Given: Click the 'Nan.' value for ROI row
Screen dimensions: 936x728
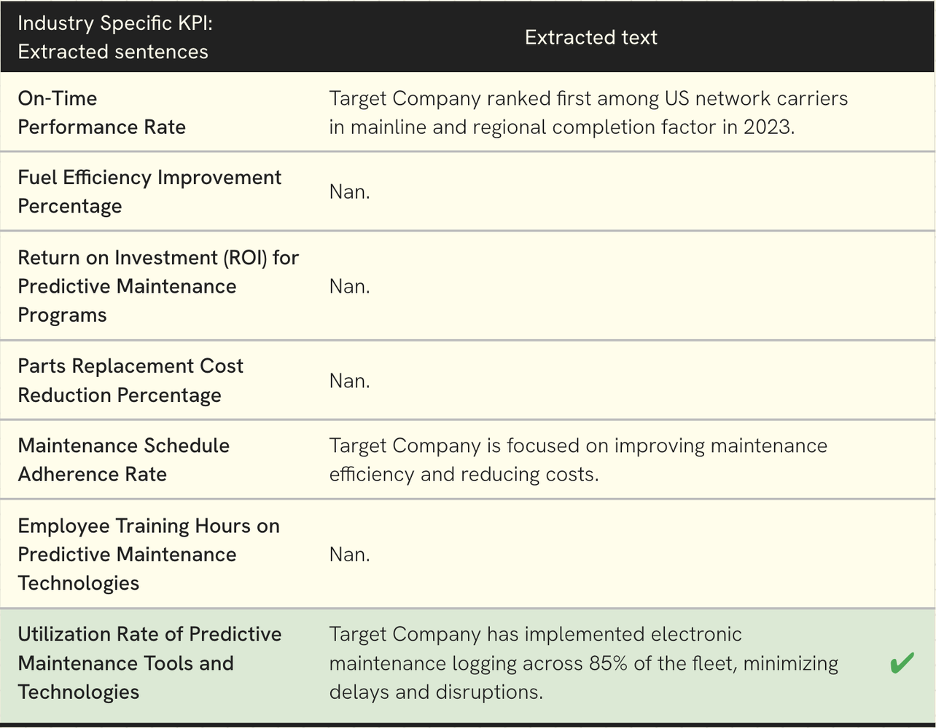Looking at the screenshot, I should (349, 286).
